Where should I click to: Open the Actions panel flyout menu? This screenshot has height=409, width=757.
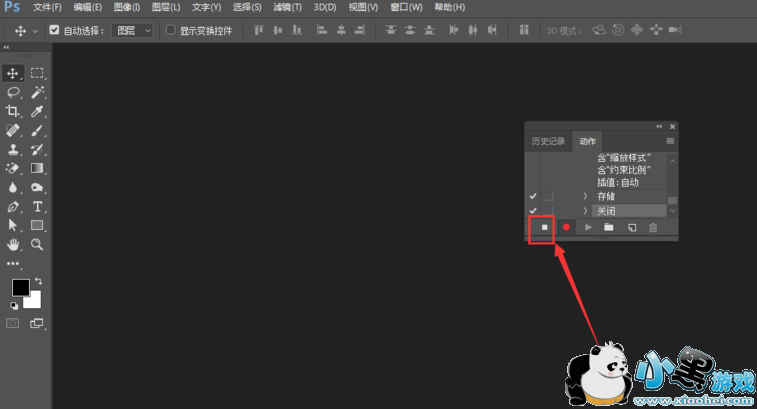tap(670, 141)
